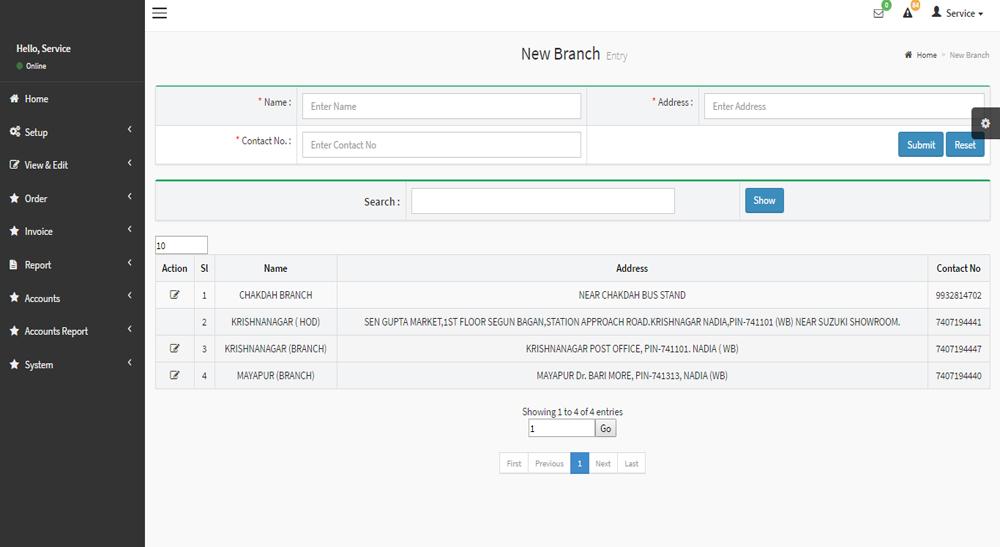The image size is (1000, 547).
Task: Click the Home breadcrumb link
Action: (926, 55)
